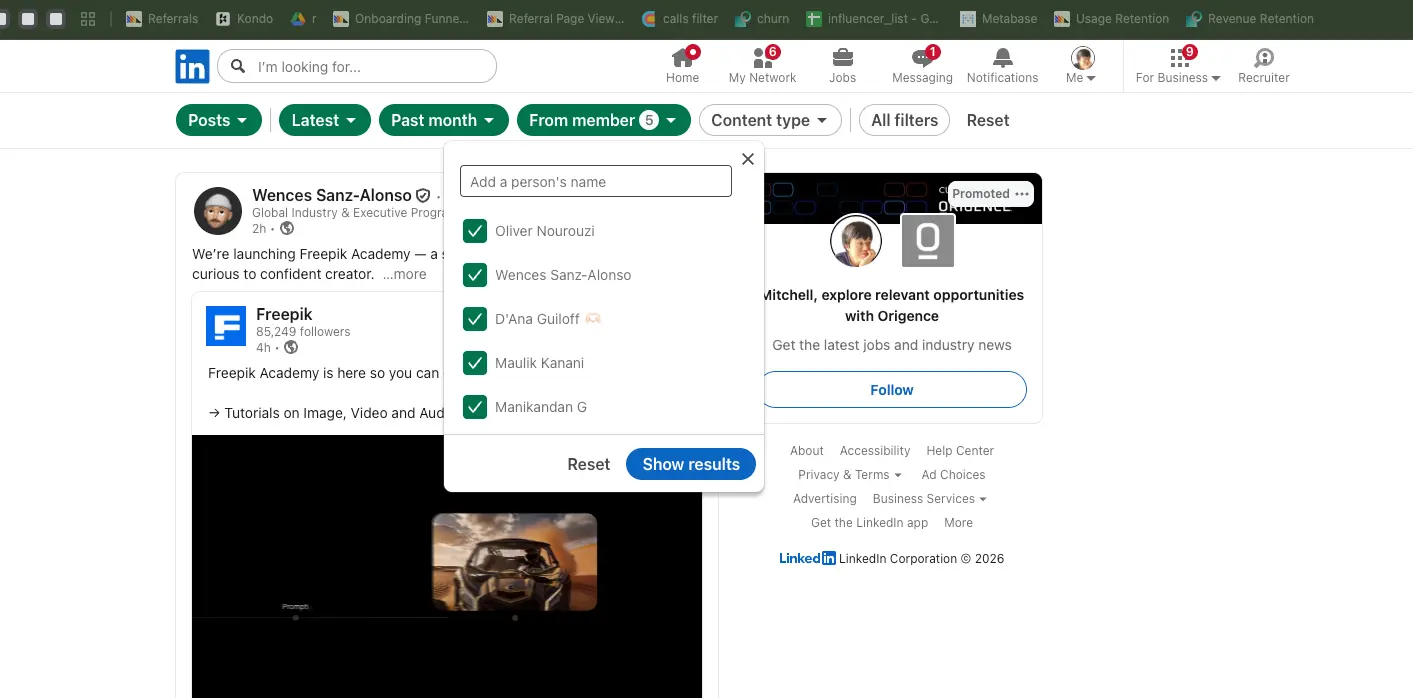Open the Posts filter dropdown
Screen dimensions: 1413x698
coord(219,120)
